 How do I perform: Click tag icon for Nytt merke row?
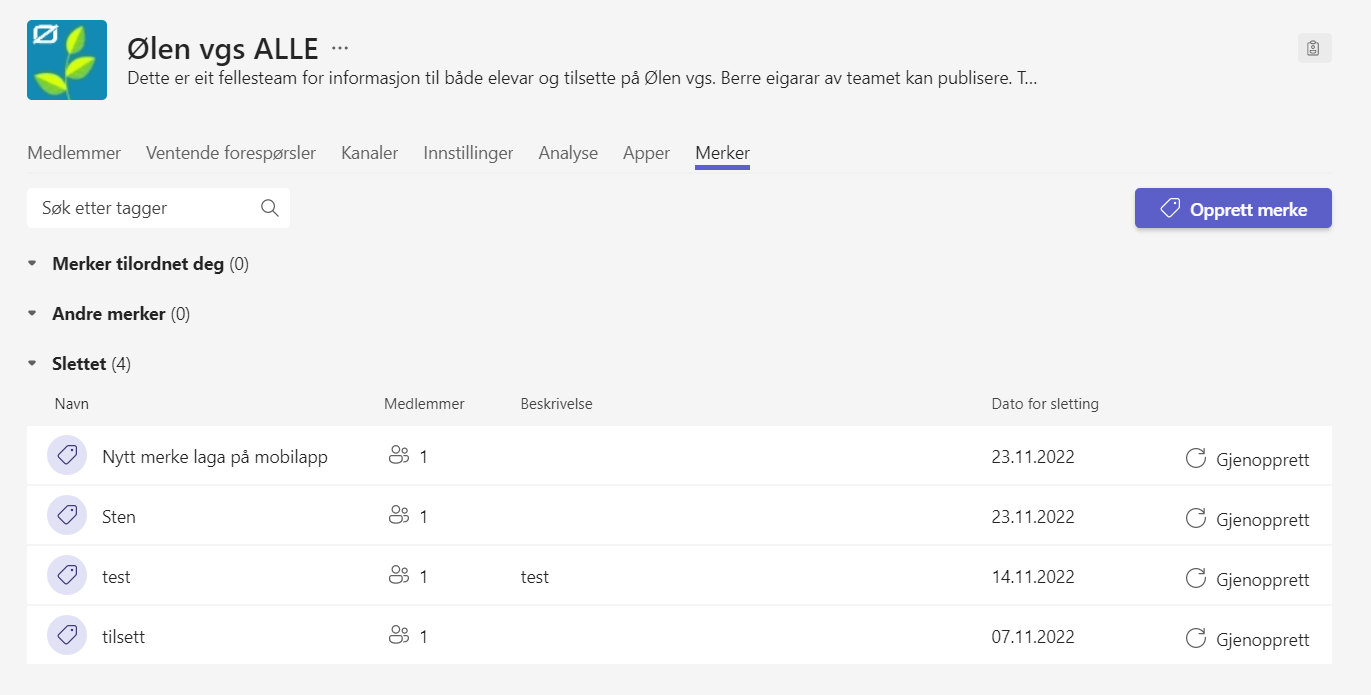tap(67, 456)
